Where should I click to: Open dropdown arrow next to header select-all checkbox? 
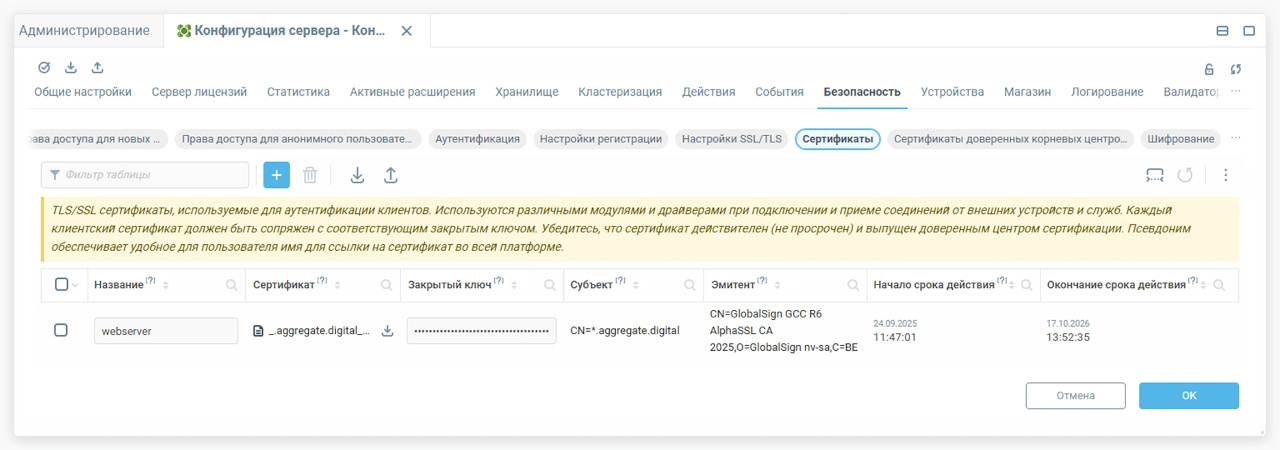[75, 286]
